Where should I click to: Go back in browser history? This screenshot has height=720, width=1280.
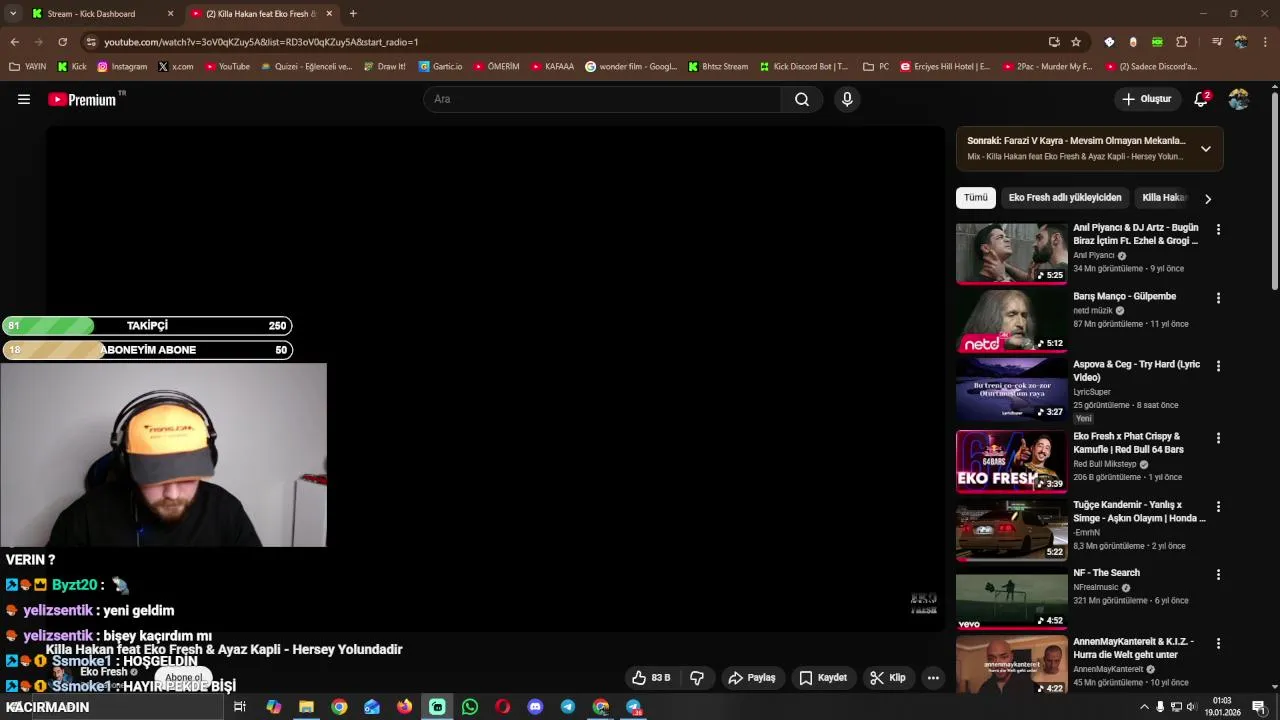click(x=14, y=42)
